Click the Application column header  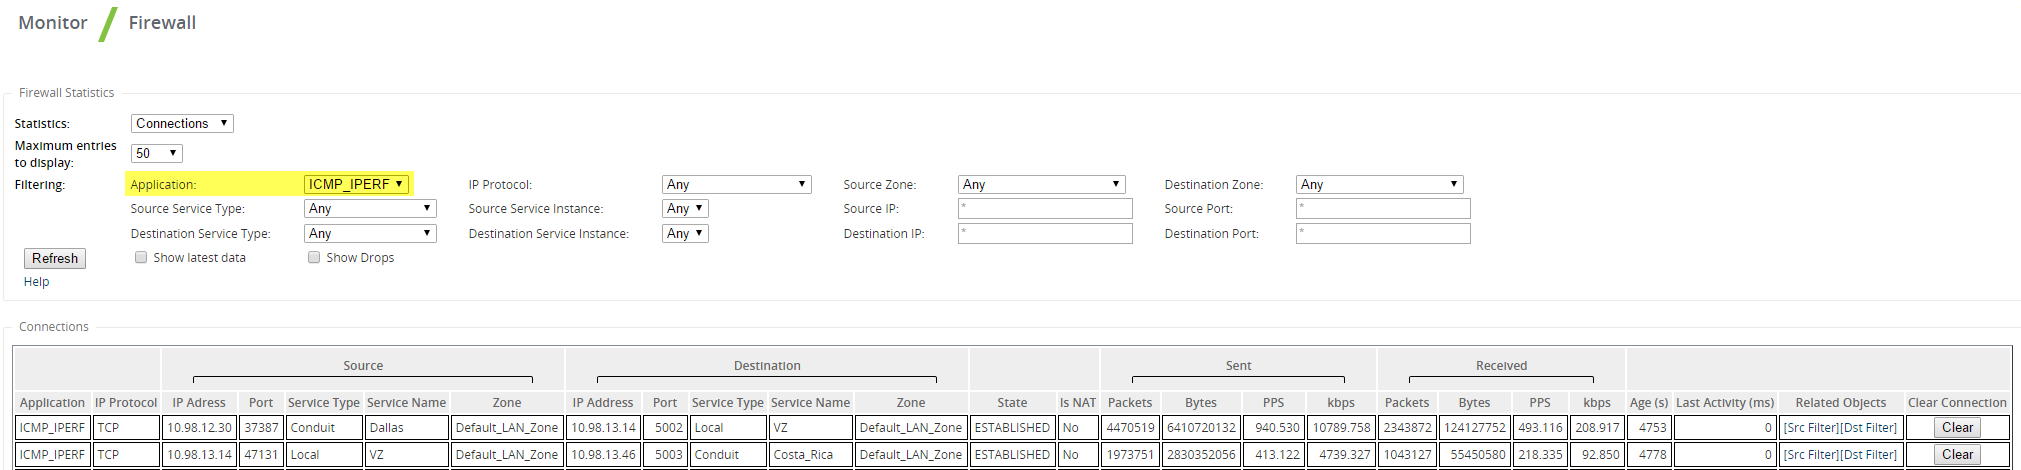tap(52, 402)
